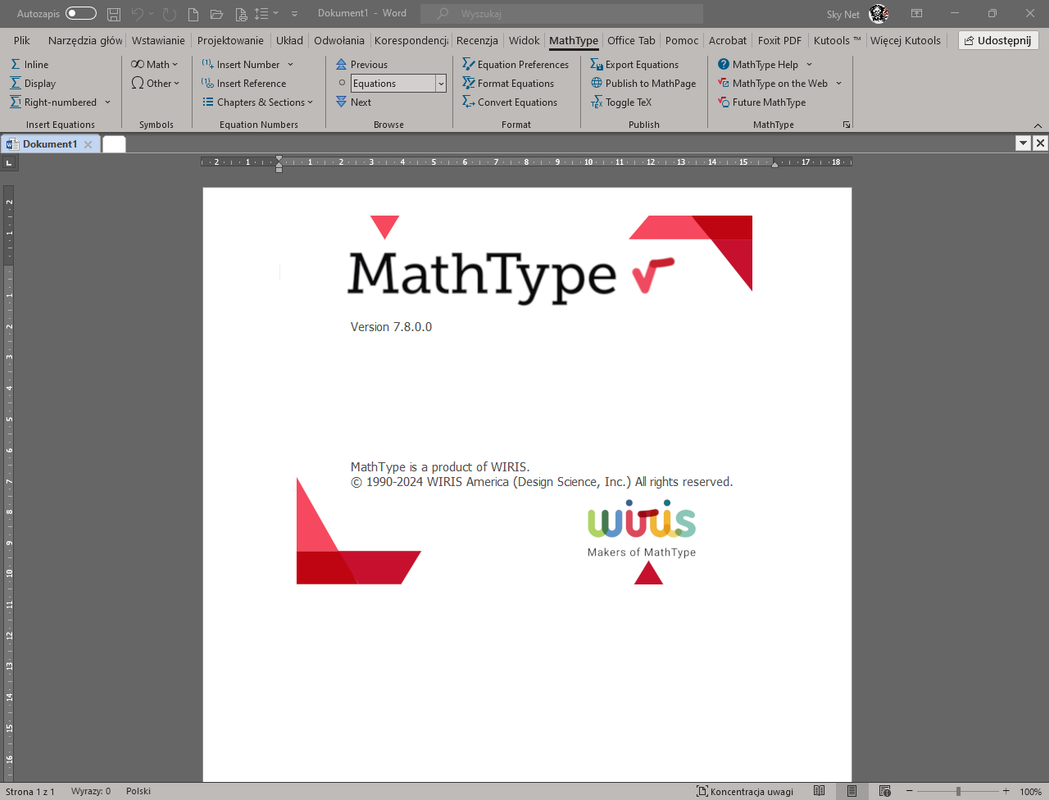This screenshot has height=800, width=1049.
Task: Click Convert Equations
Action: click(x=510, y=102)
